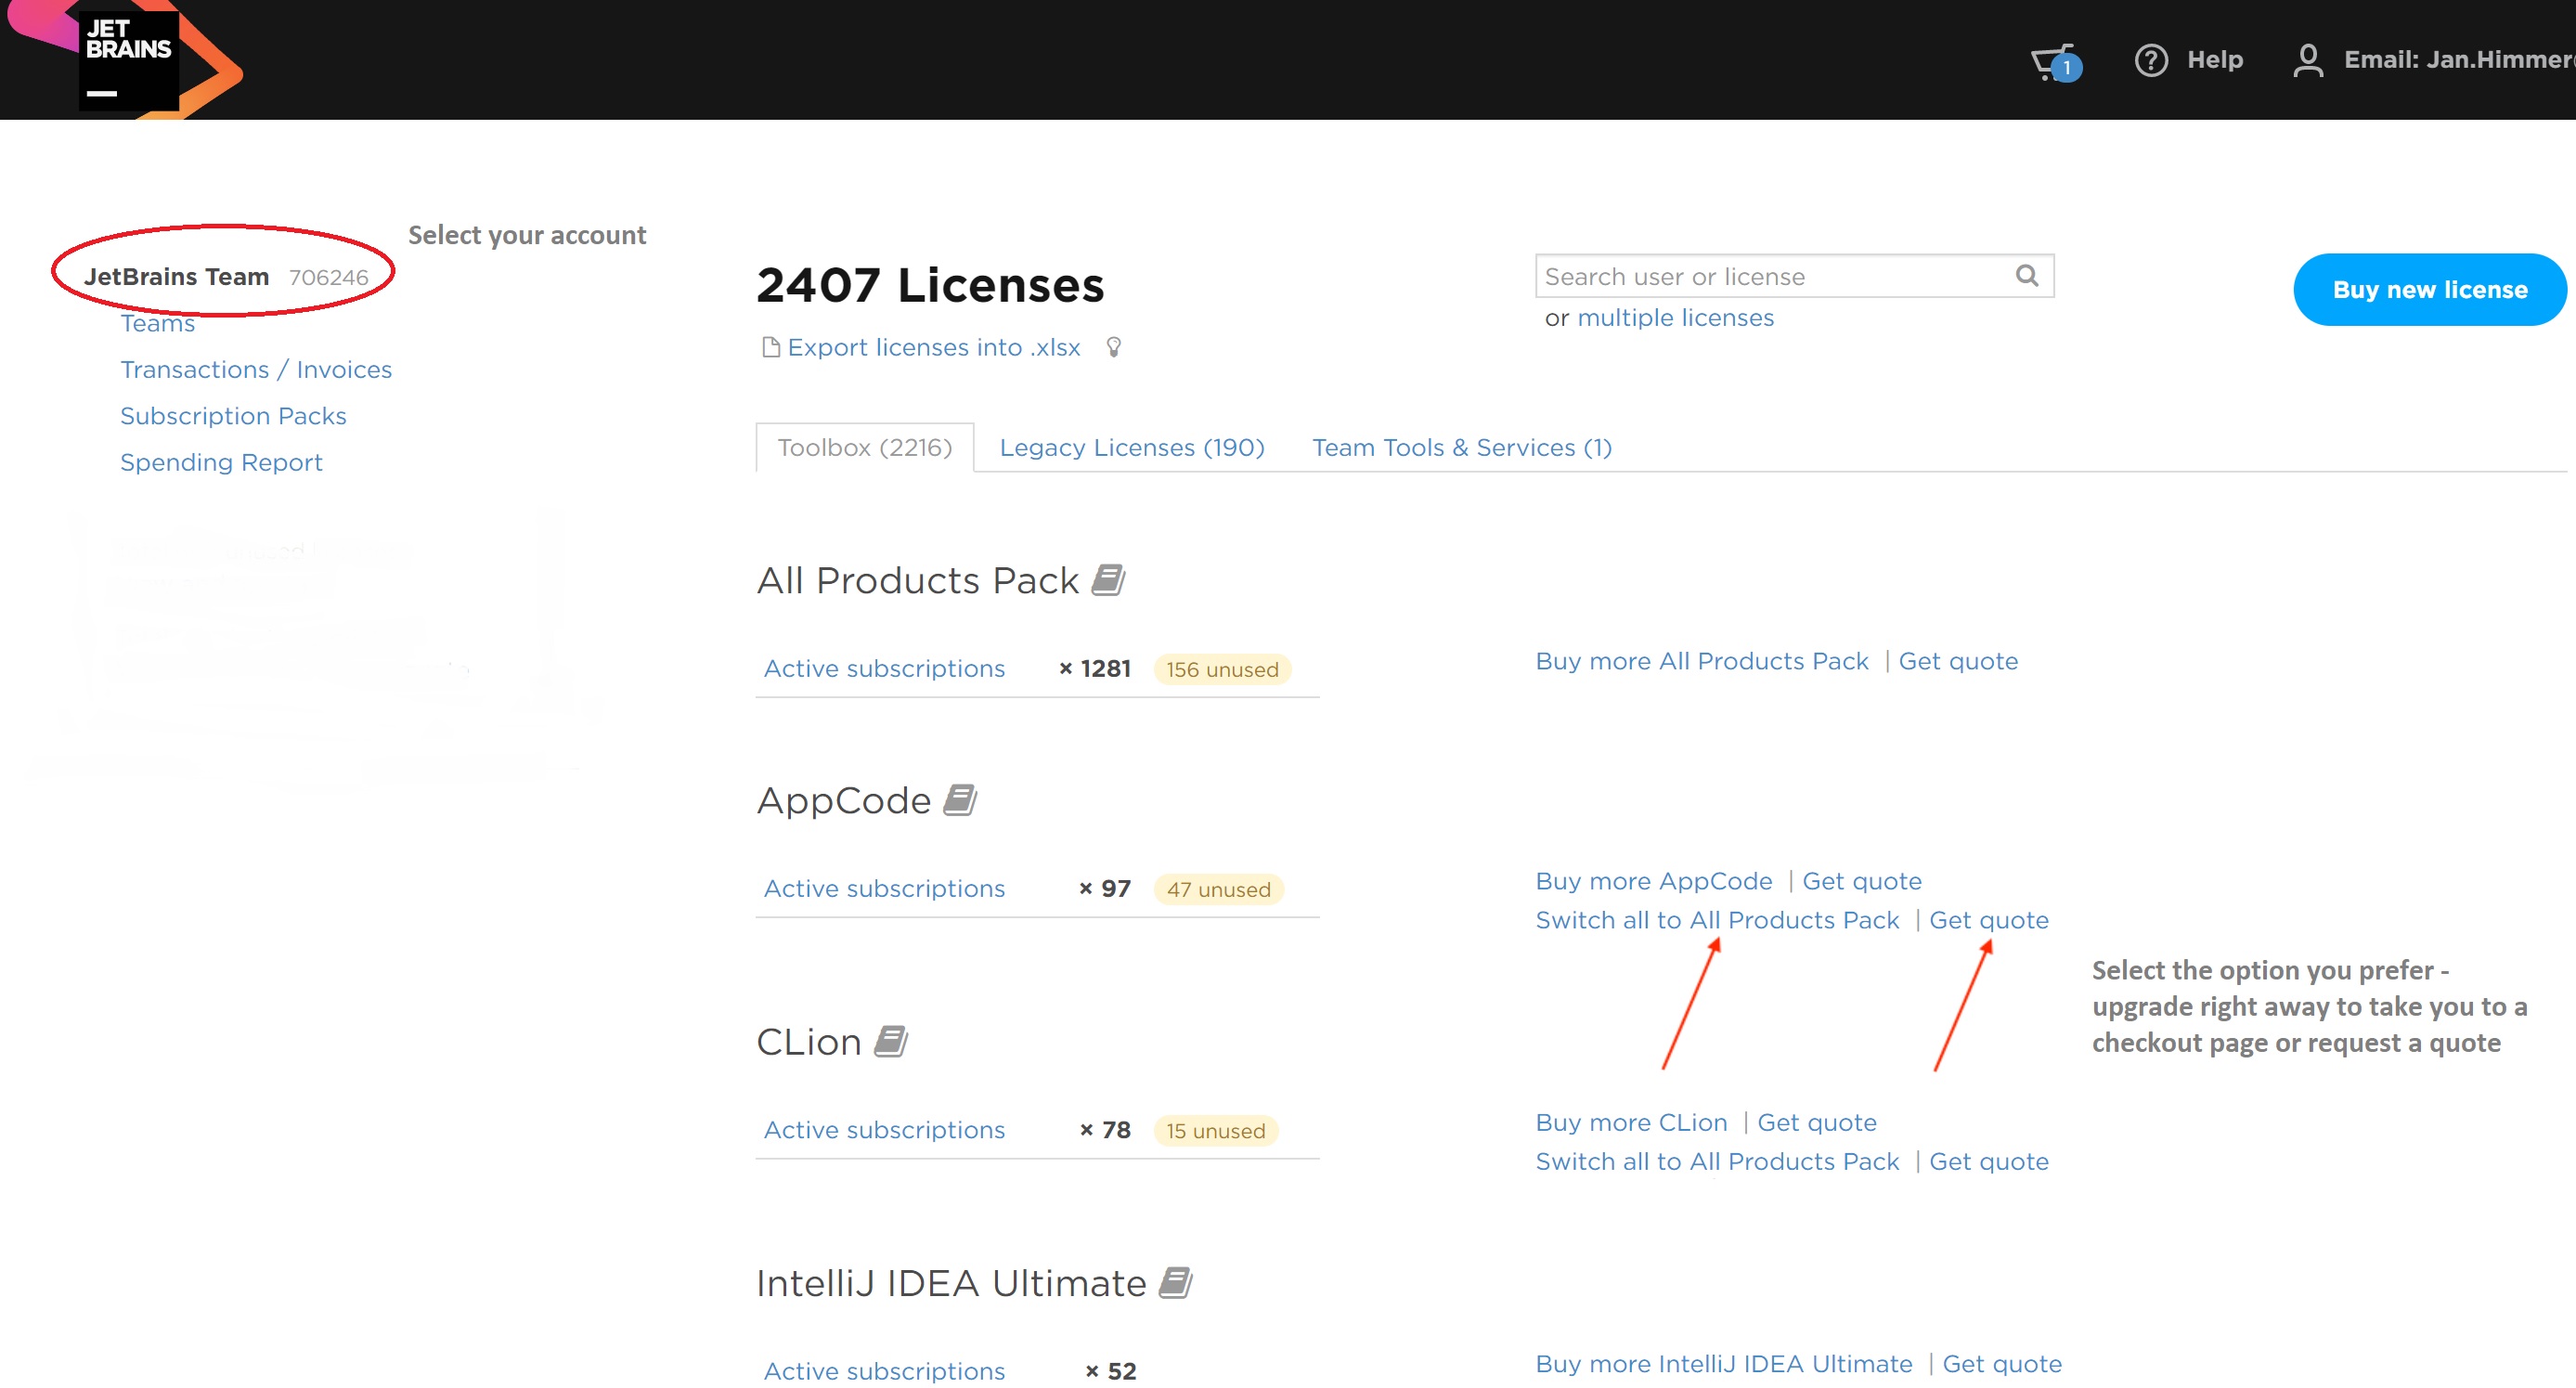
Task: Open the Teams sidebar link
Action: [157, 324]
